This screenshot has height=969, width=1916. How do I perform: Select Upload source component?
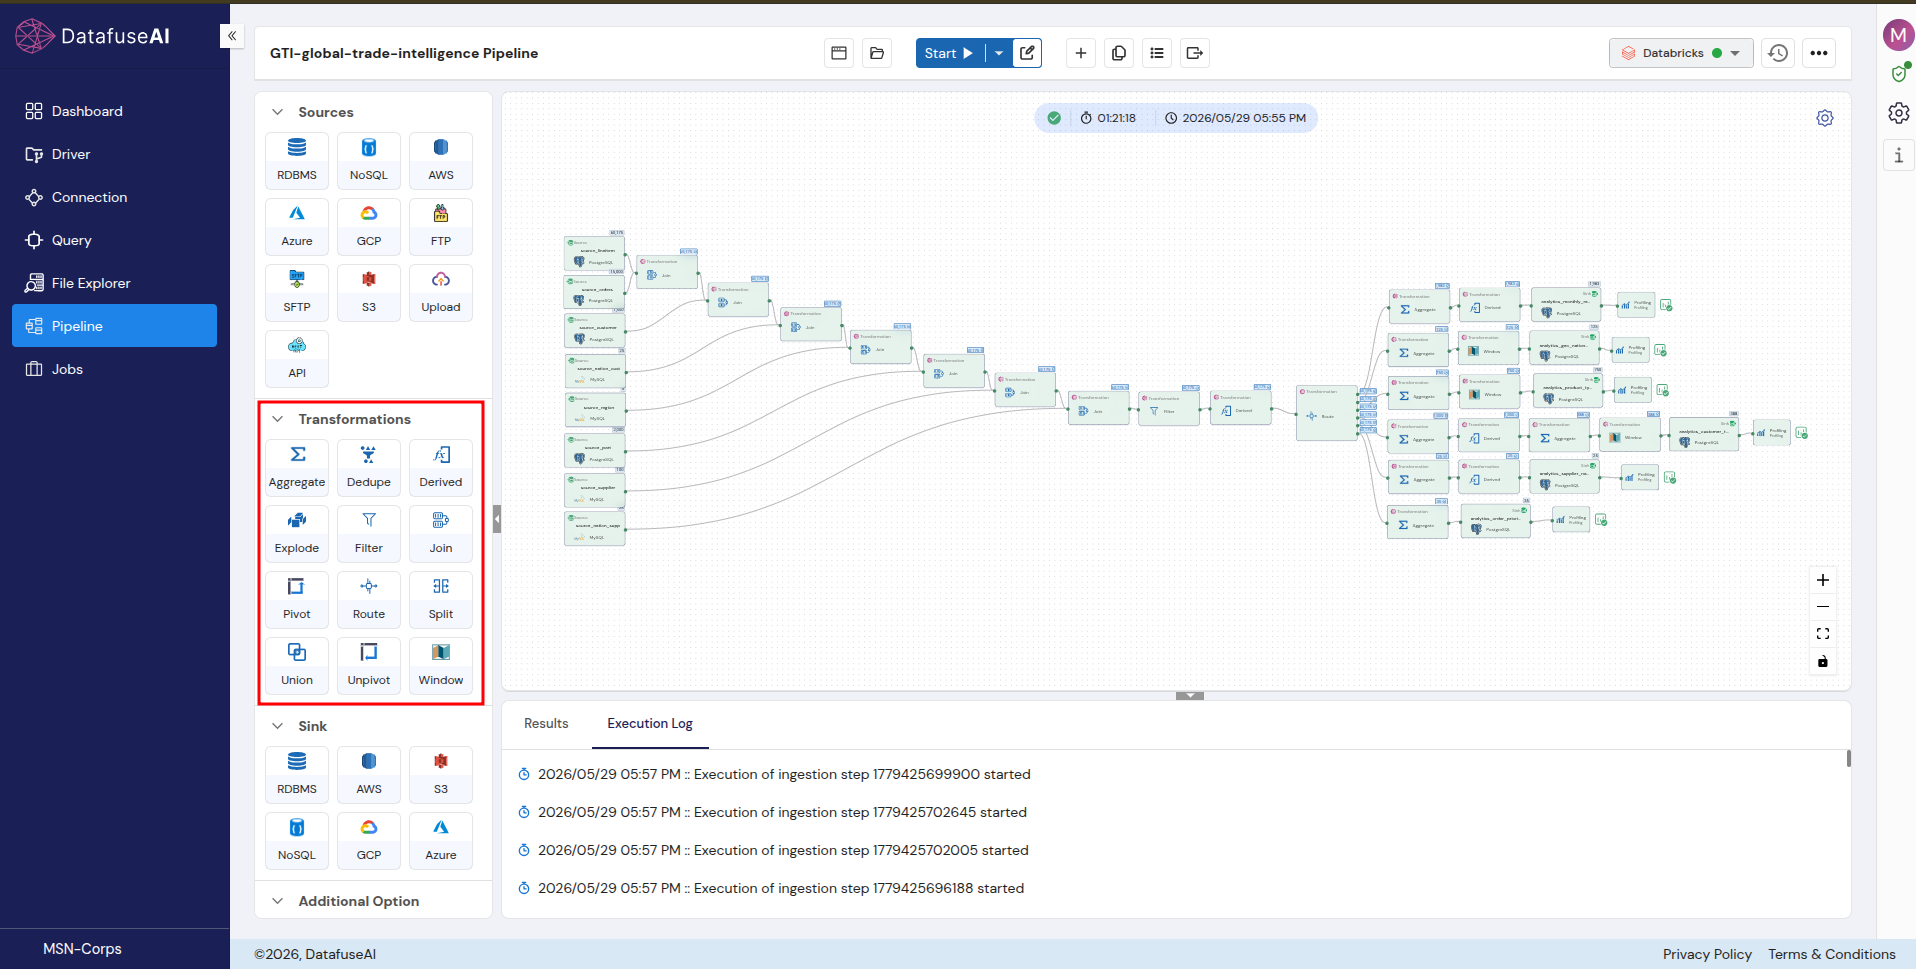(441, 292)
